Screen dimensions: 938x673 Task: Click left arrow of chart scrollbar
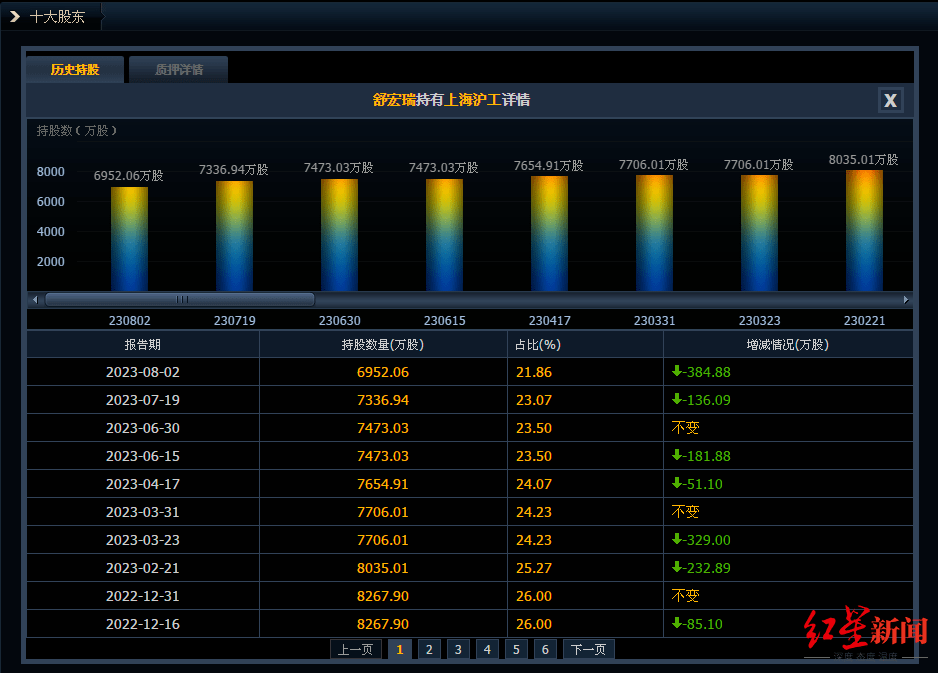click(35, 299)
